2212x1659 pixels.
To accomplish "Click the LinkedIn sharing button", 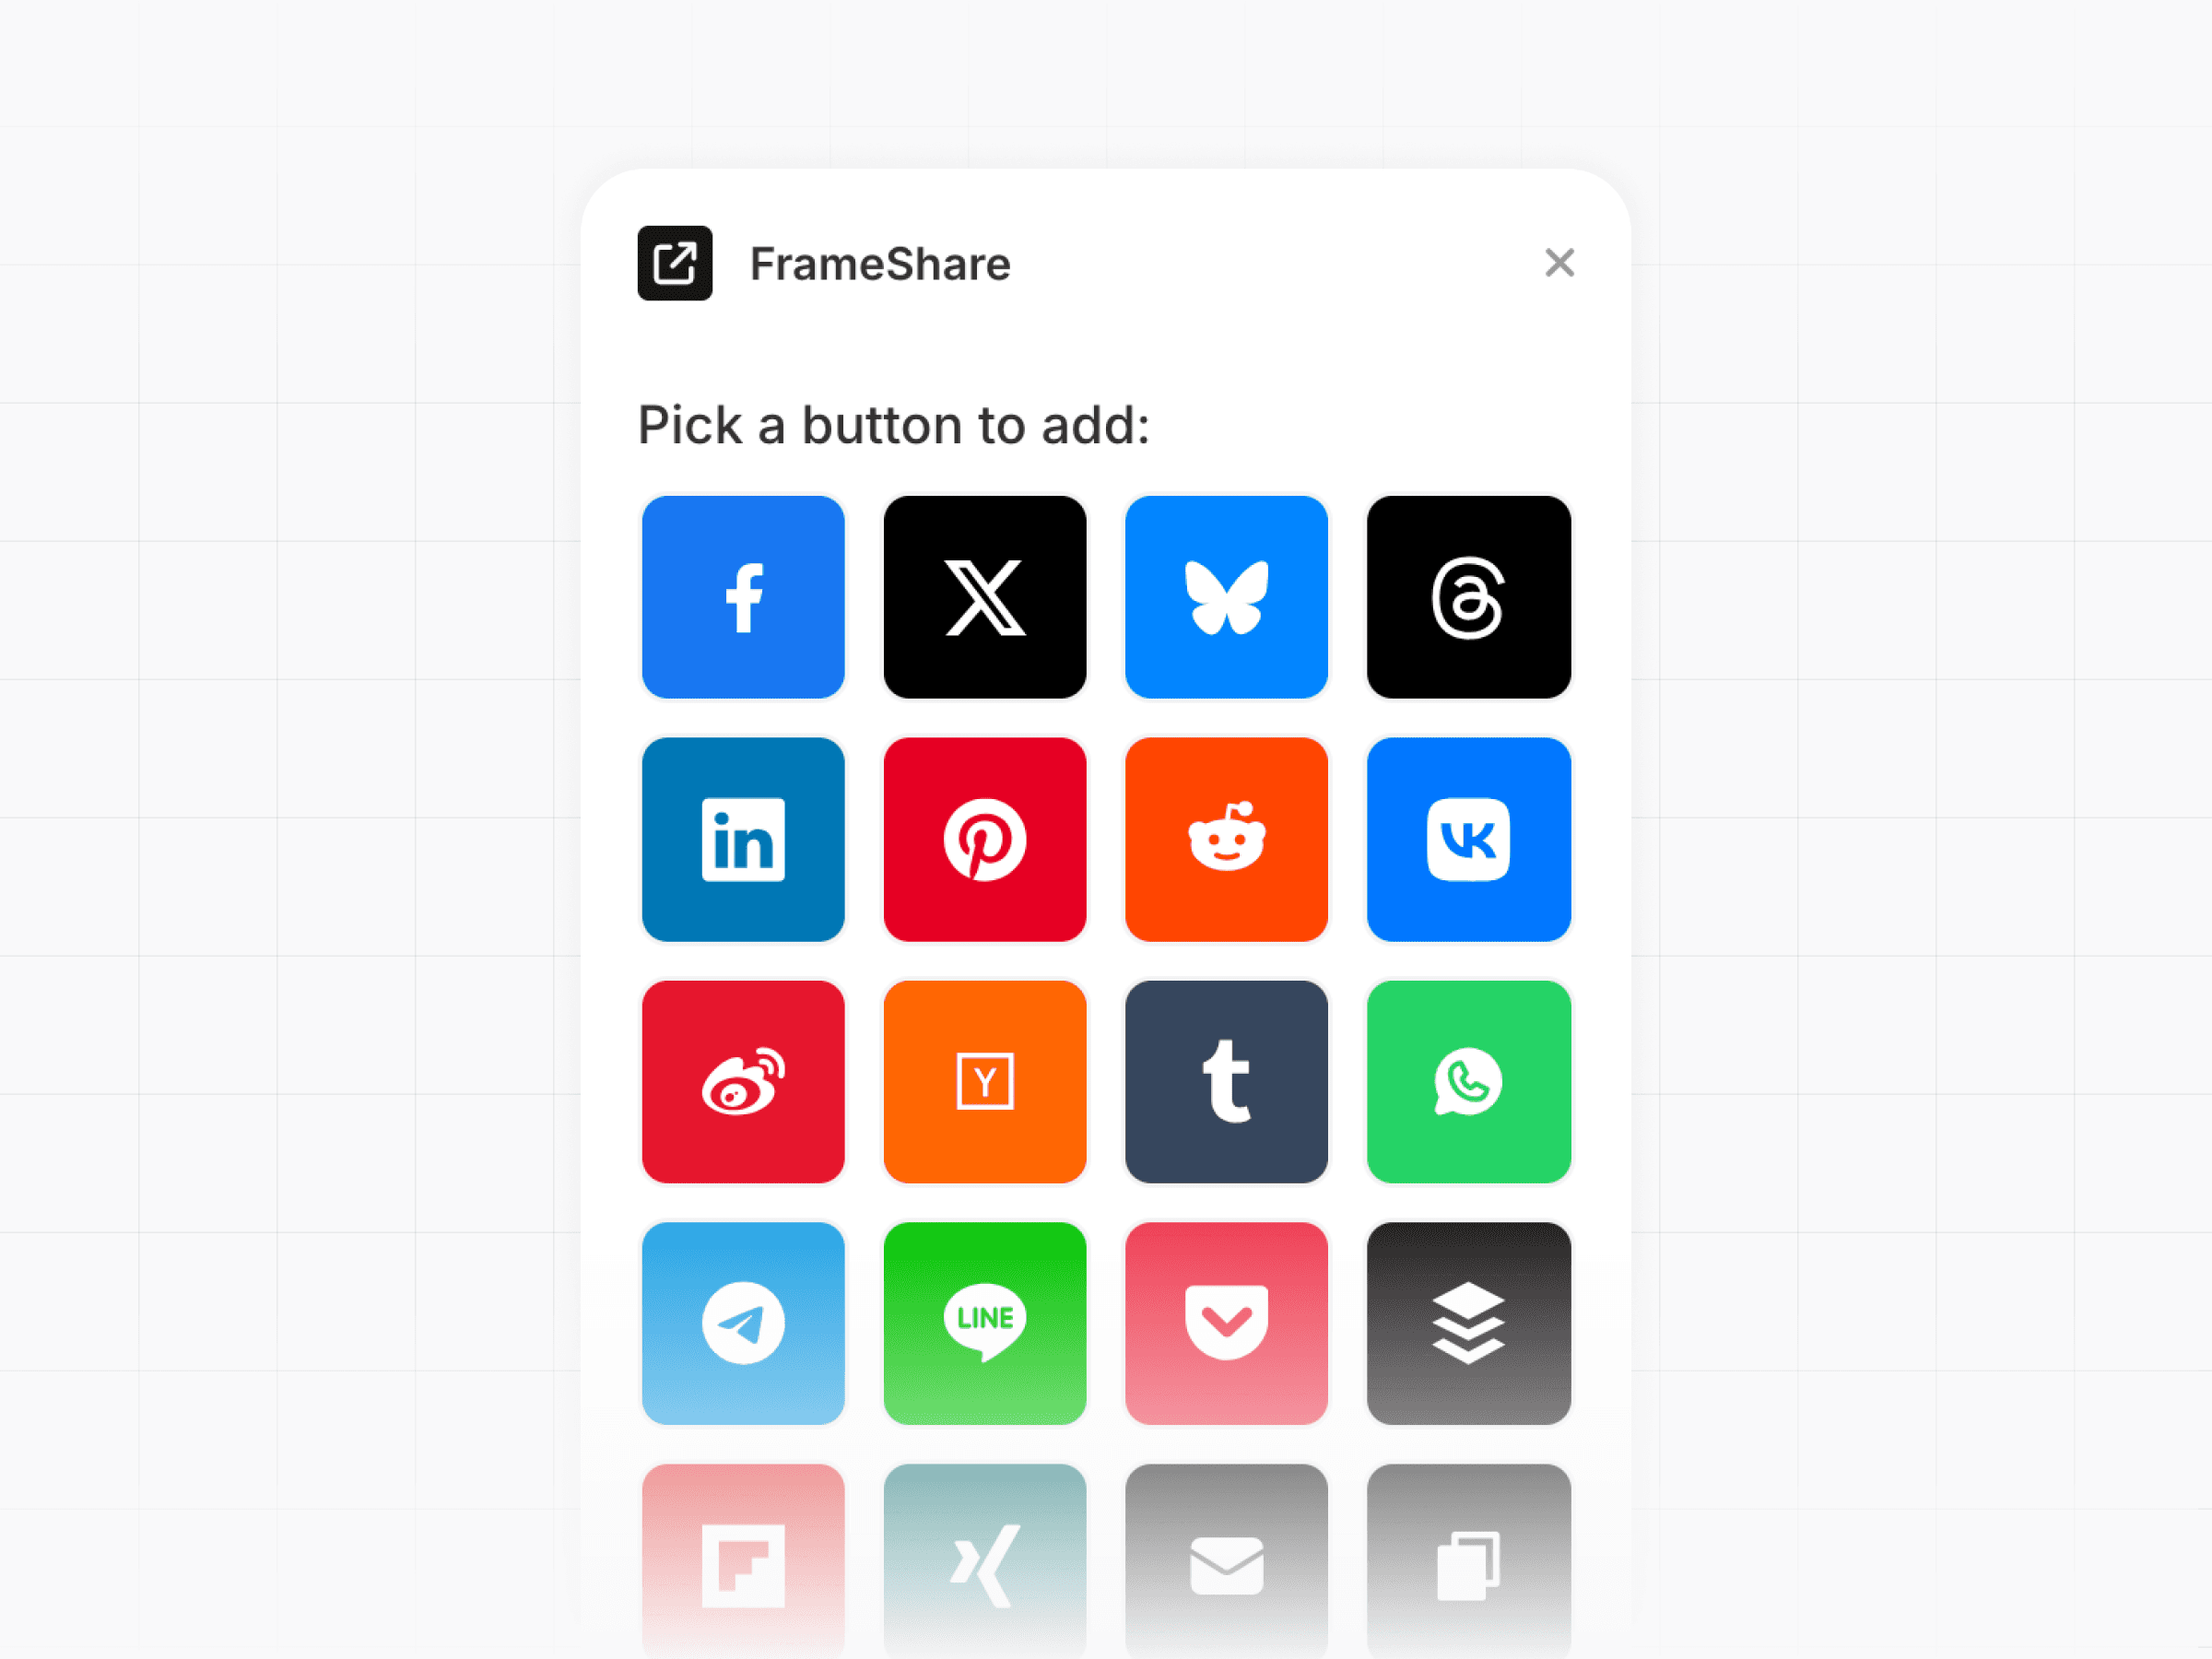I will tap(744, 838).
